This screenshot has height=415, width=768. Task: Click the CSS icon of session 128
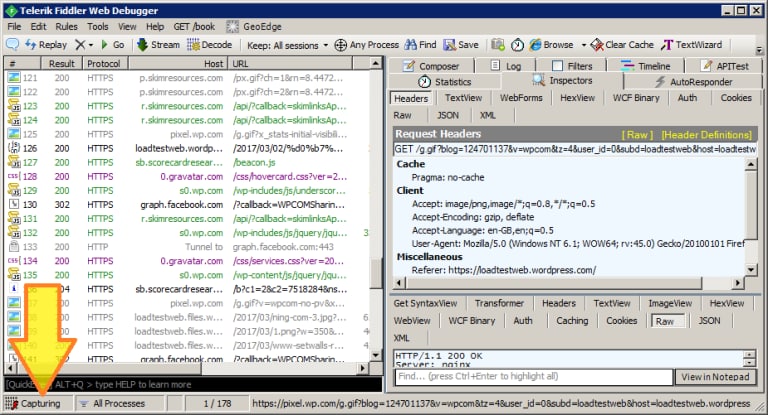14,176
